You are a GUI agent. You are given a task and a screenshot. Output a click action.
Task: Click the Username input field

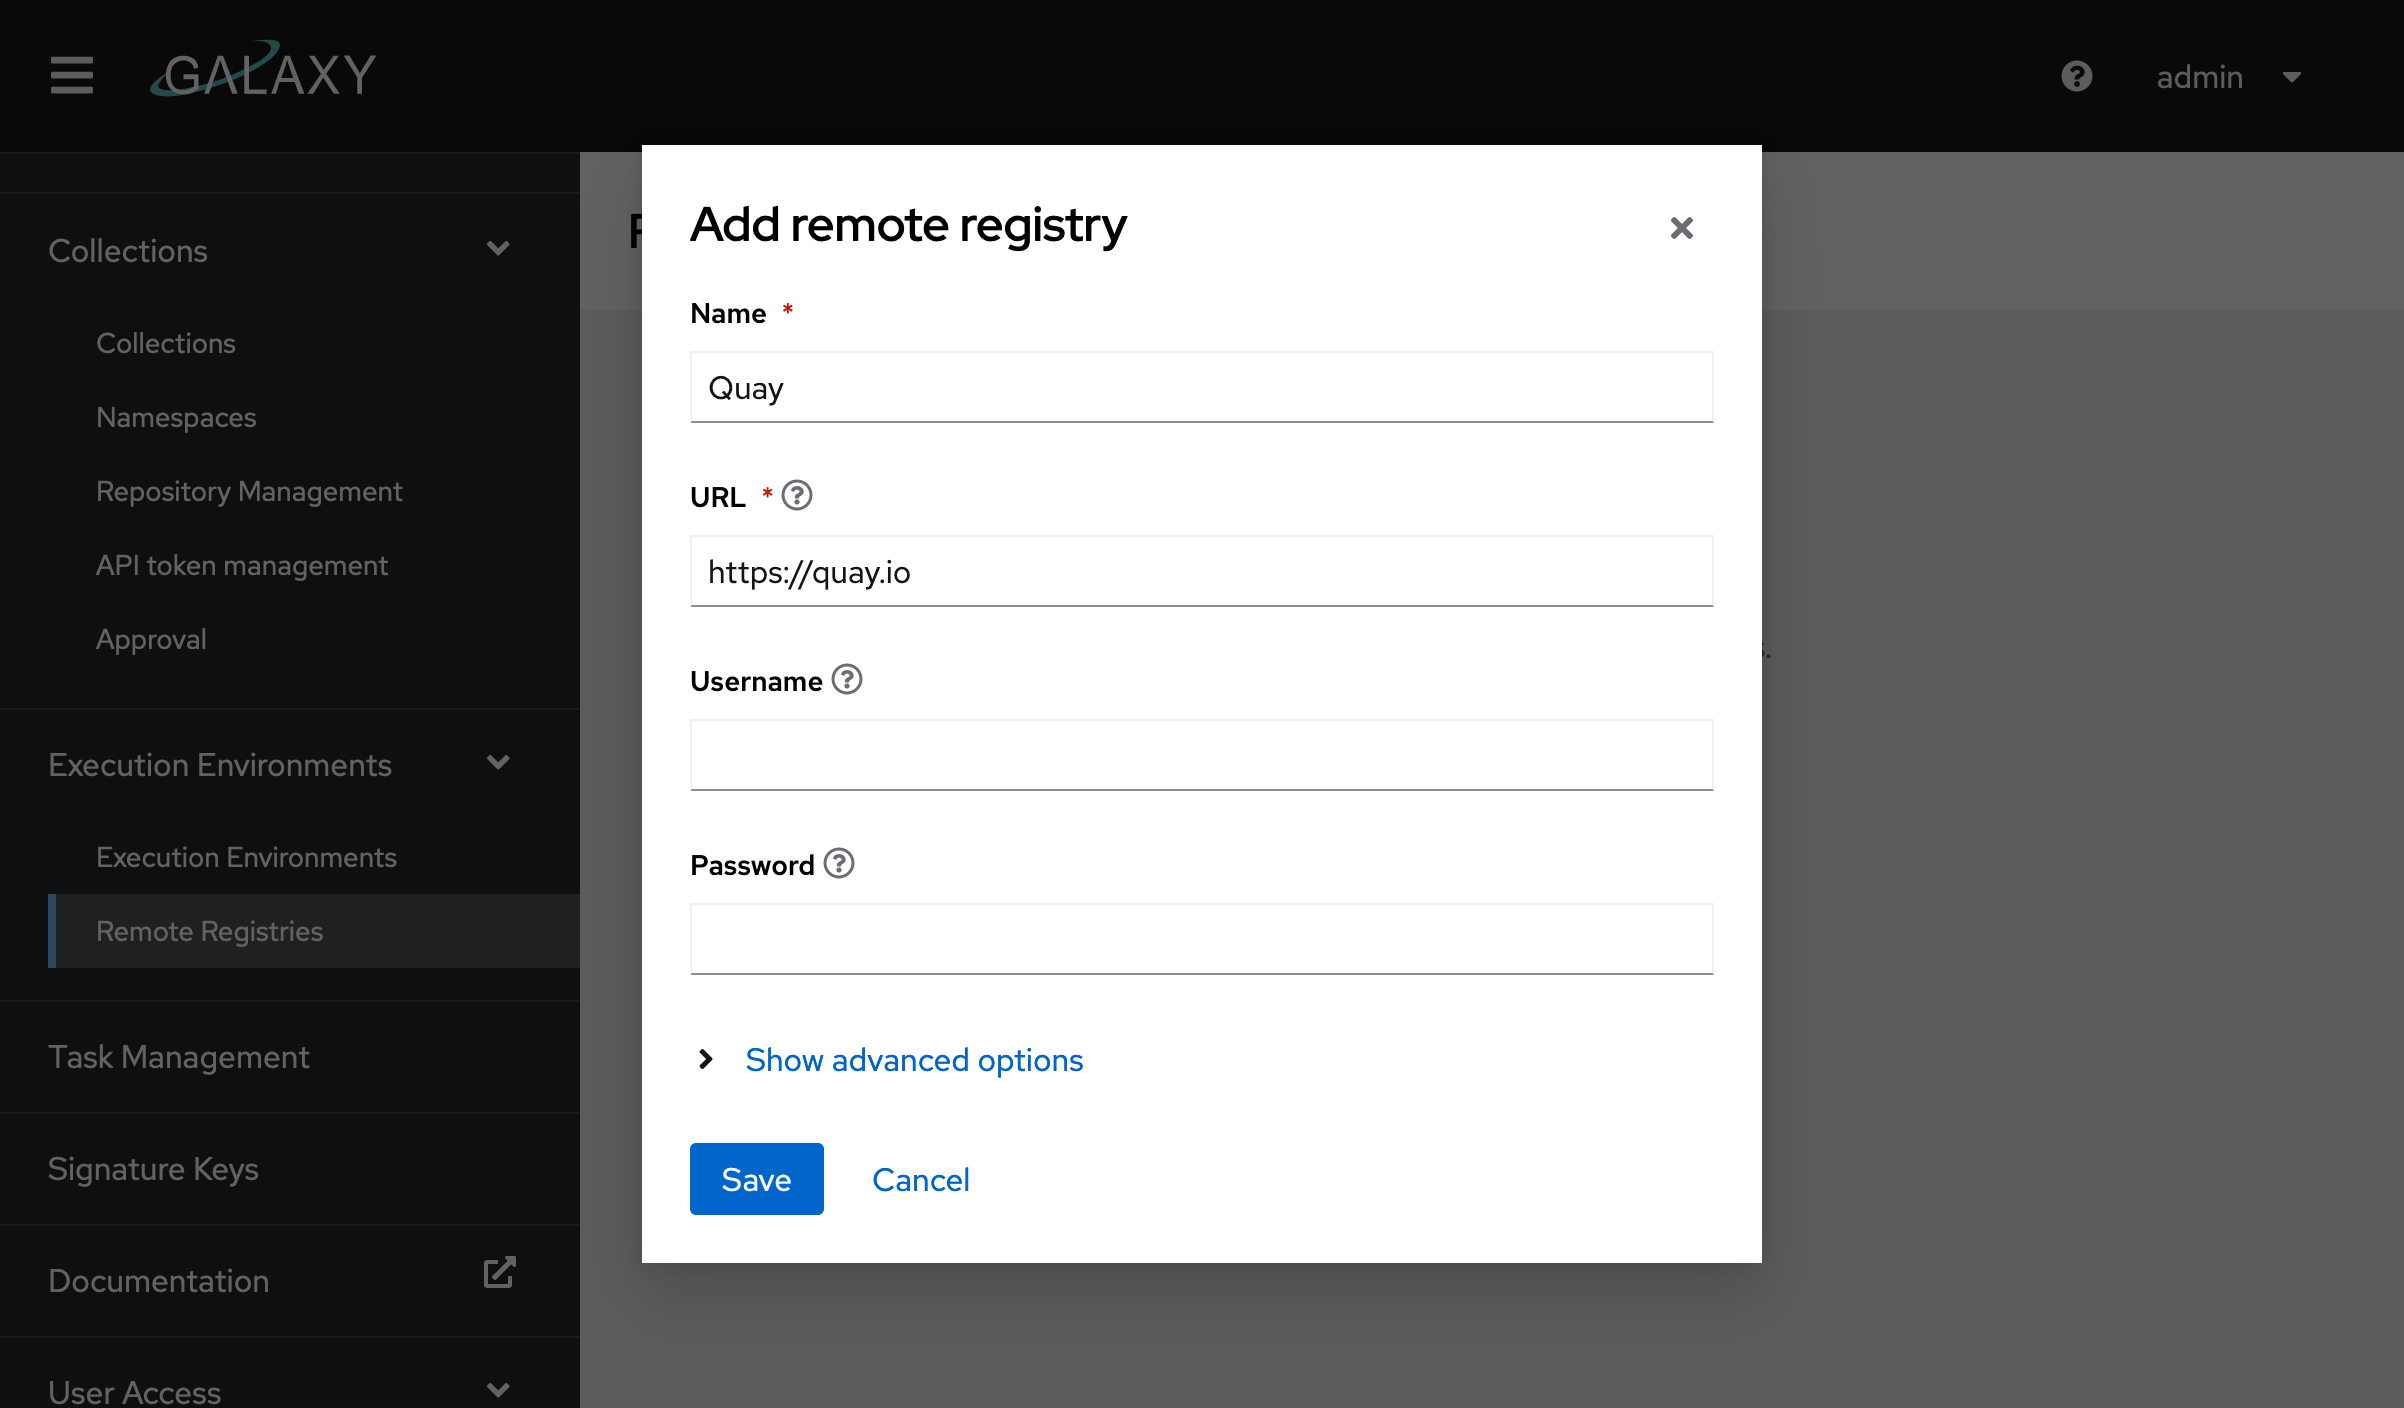[x=1201, y=755]
